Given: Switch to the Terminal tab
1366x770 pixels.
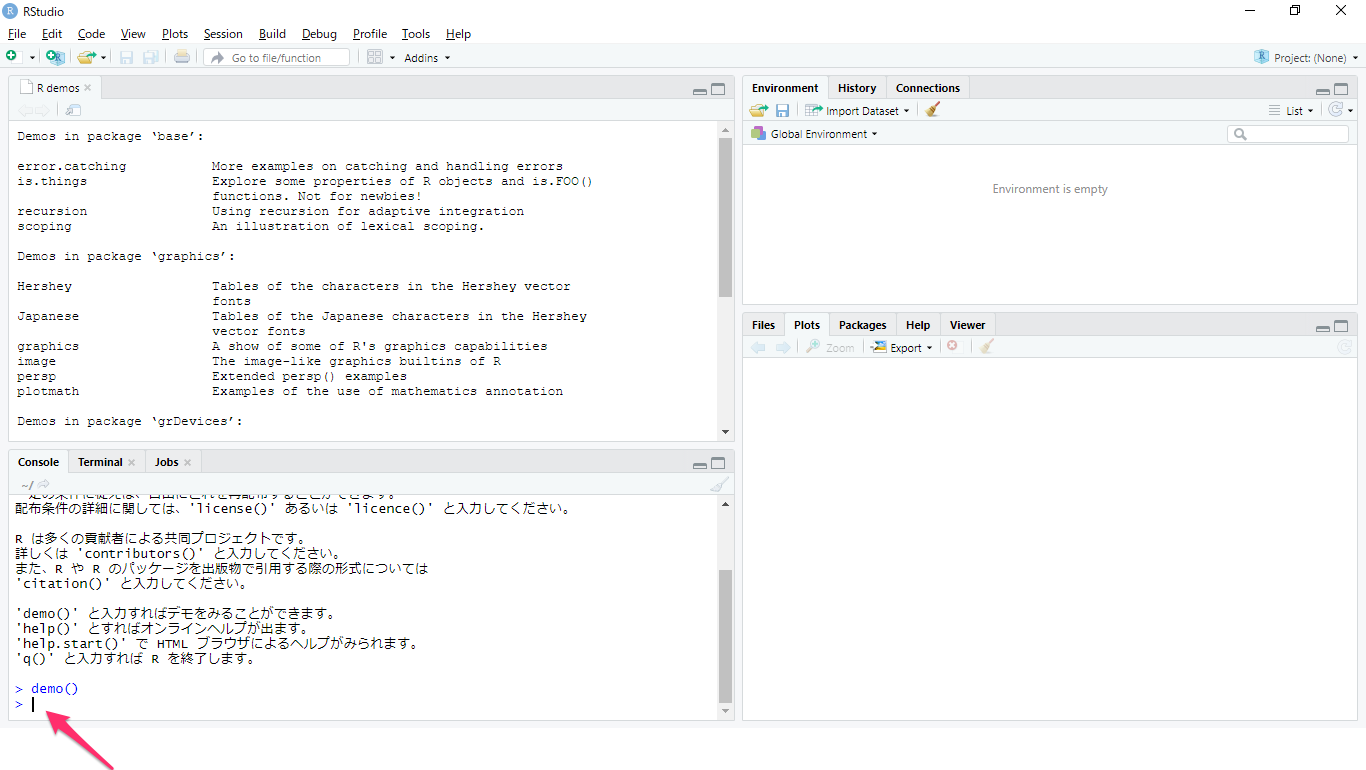Looking at the screenshot, I should coord(100,461).
